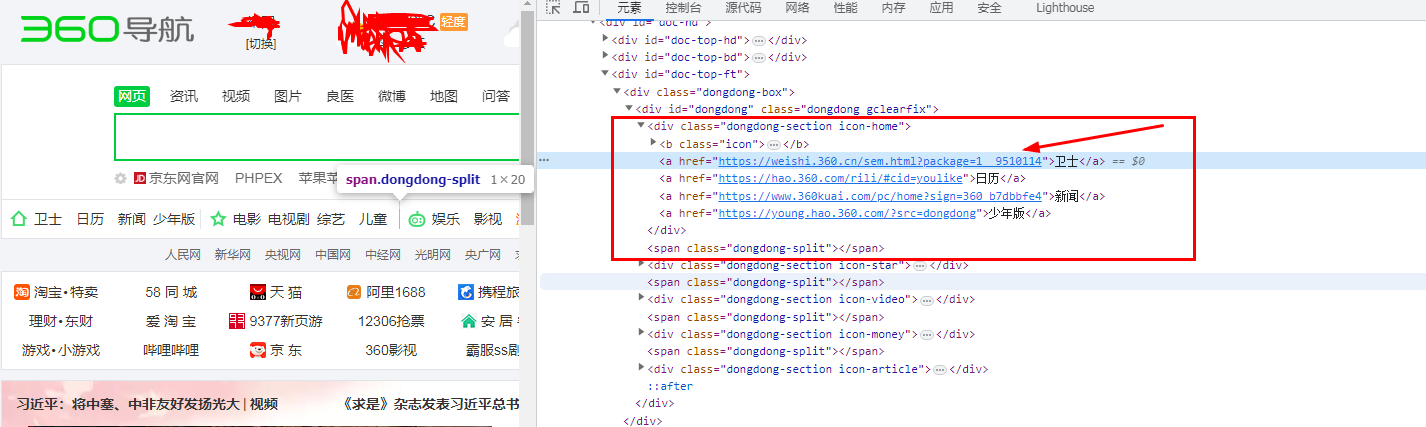1426x427 pixels.
Task: Select the ::after pseudo-element row
Action: pos(669,386)
